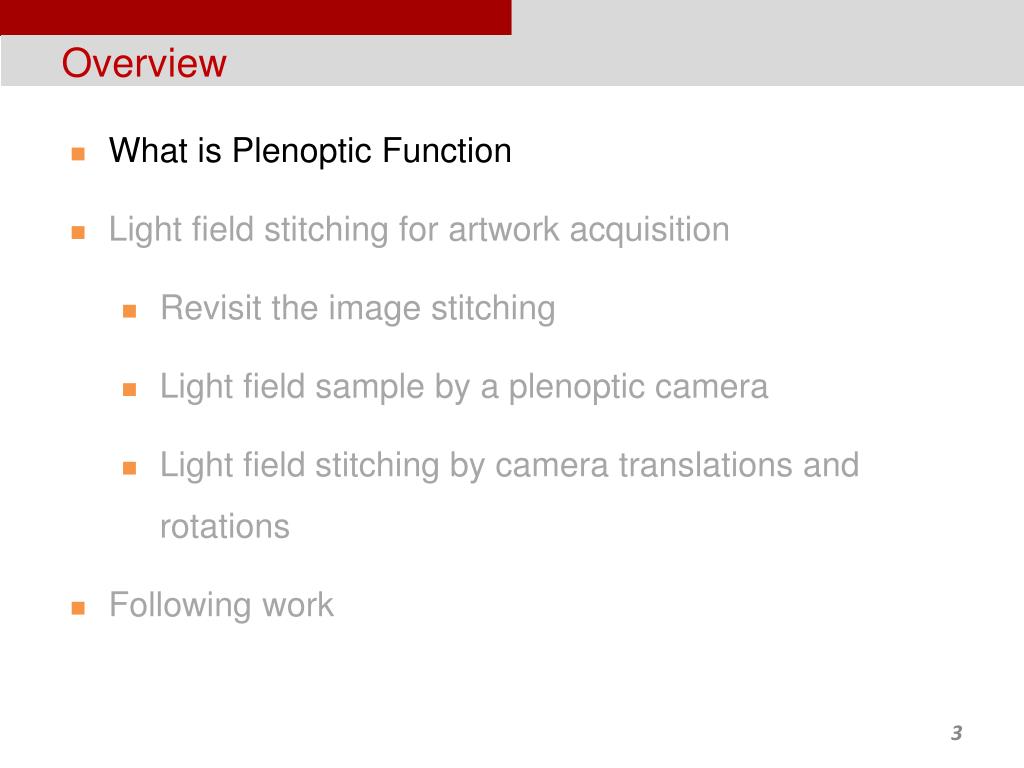Click the camera translations and rotations line
The image size is (1024, 768).
509,495
